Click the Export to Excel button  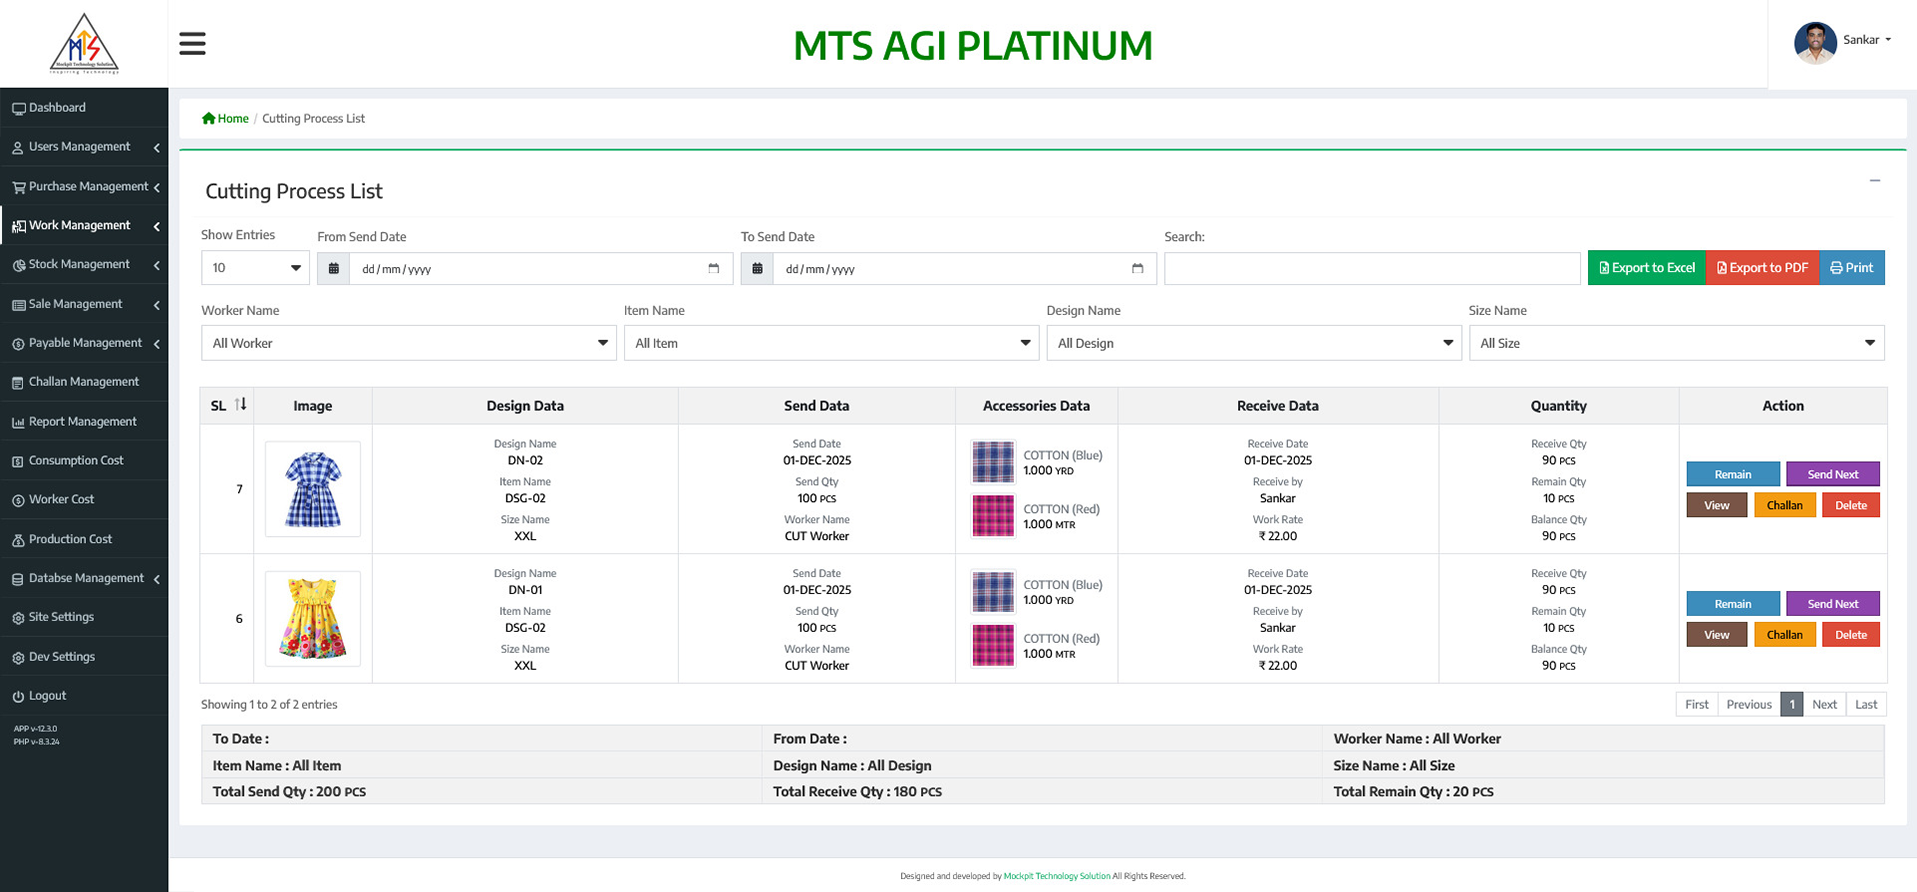1646,268
